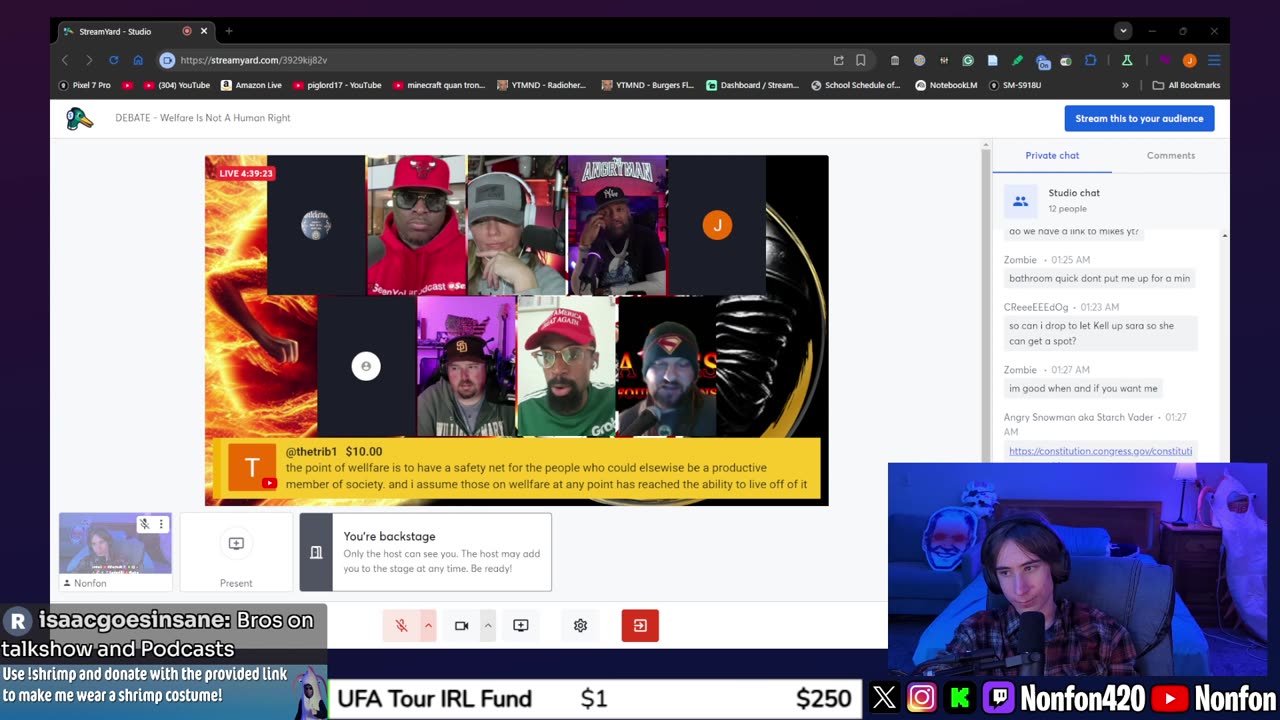This screenshot has width=1280, height=720.
Task: Toggle the muted microphone button
Action: [x=401, y=626]
